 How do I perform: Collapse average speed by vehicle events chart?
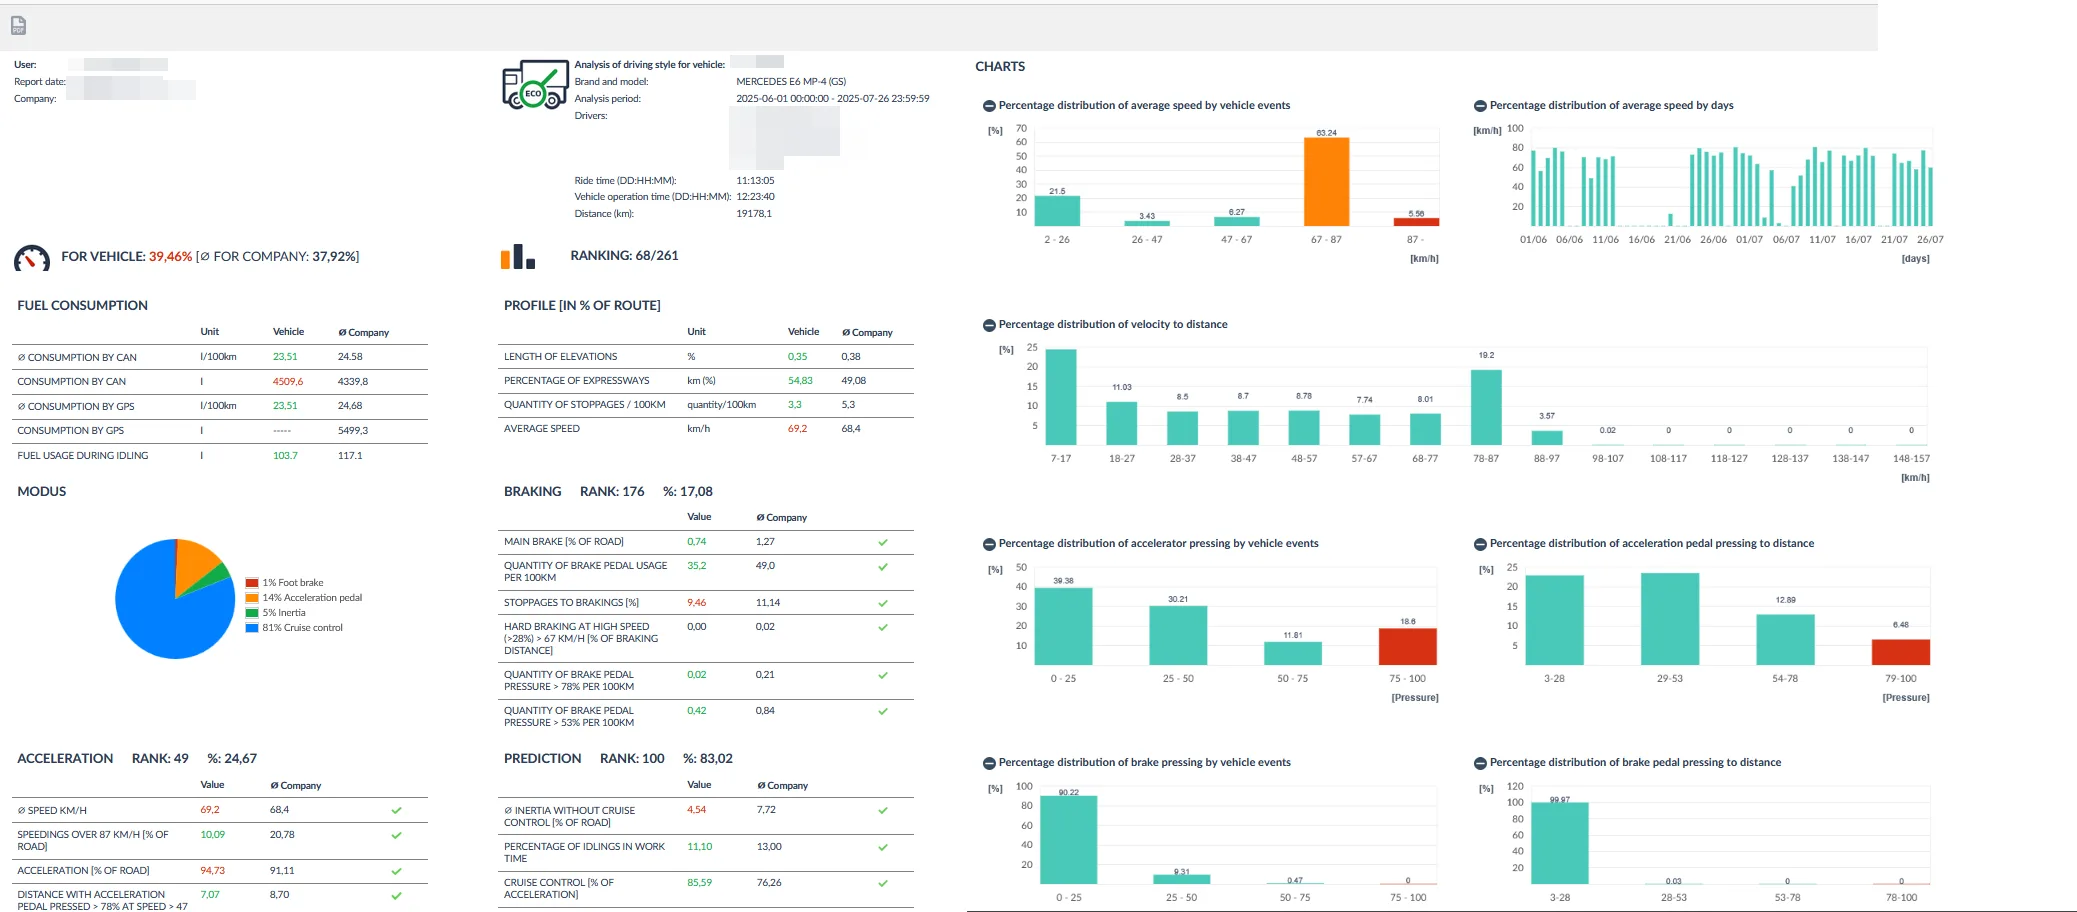click(989, 106)
